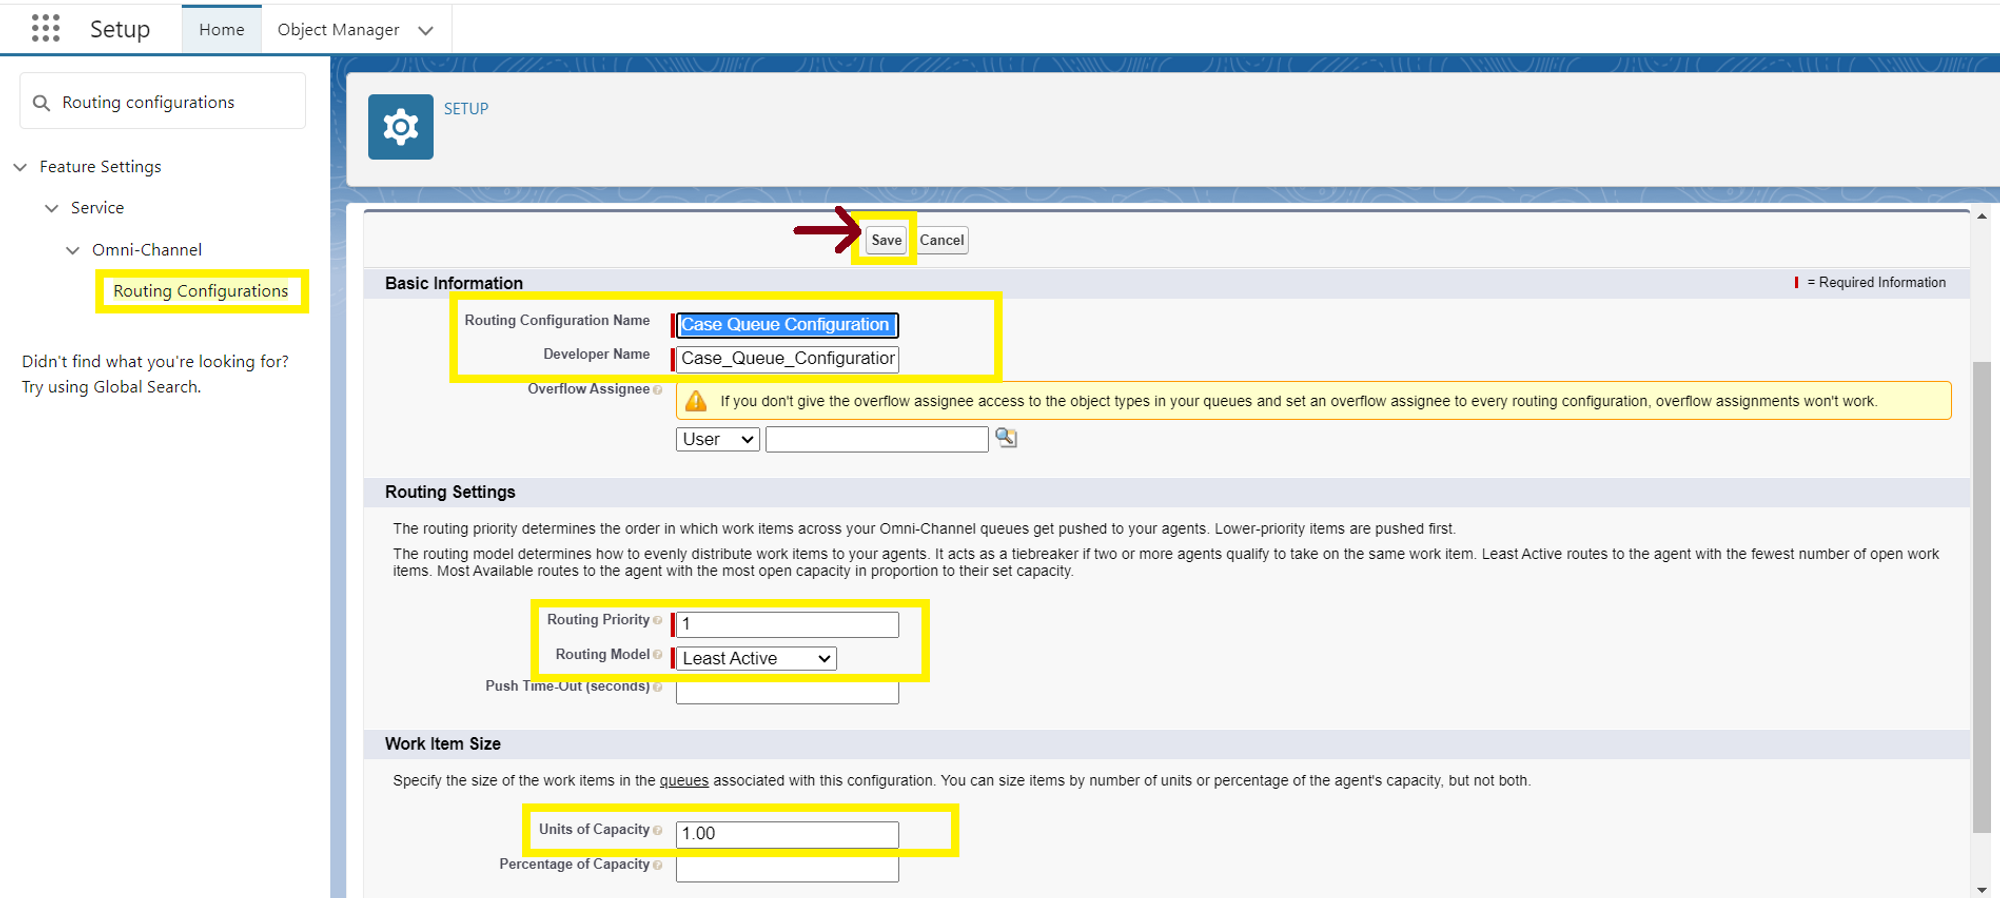Collapse the Feature Settings tree node
The height and width of the screenshot is (898, 2000).
[20, 167]
